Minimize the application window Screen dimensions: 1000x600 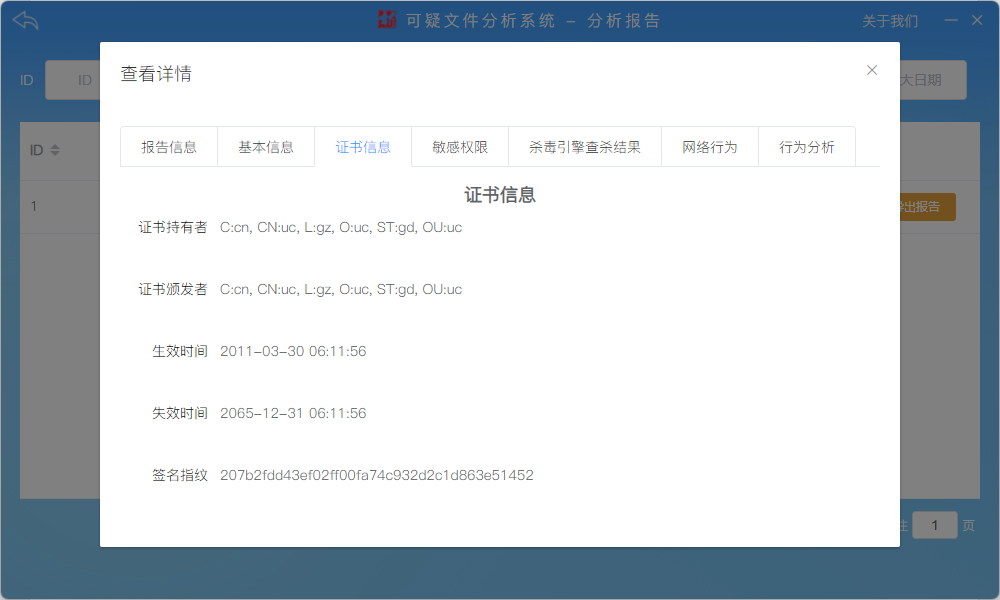(951, 20)
